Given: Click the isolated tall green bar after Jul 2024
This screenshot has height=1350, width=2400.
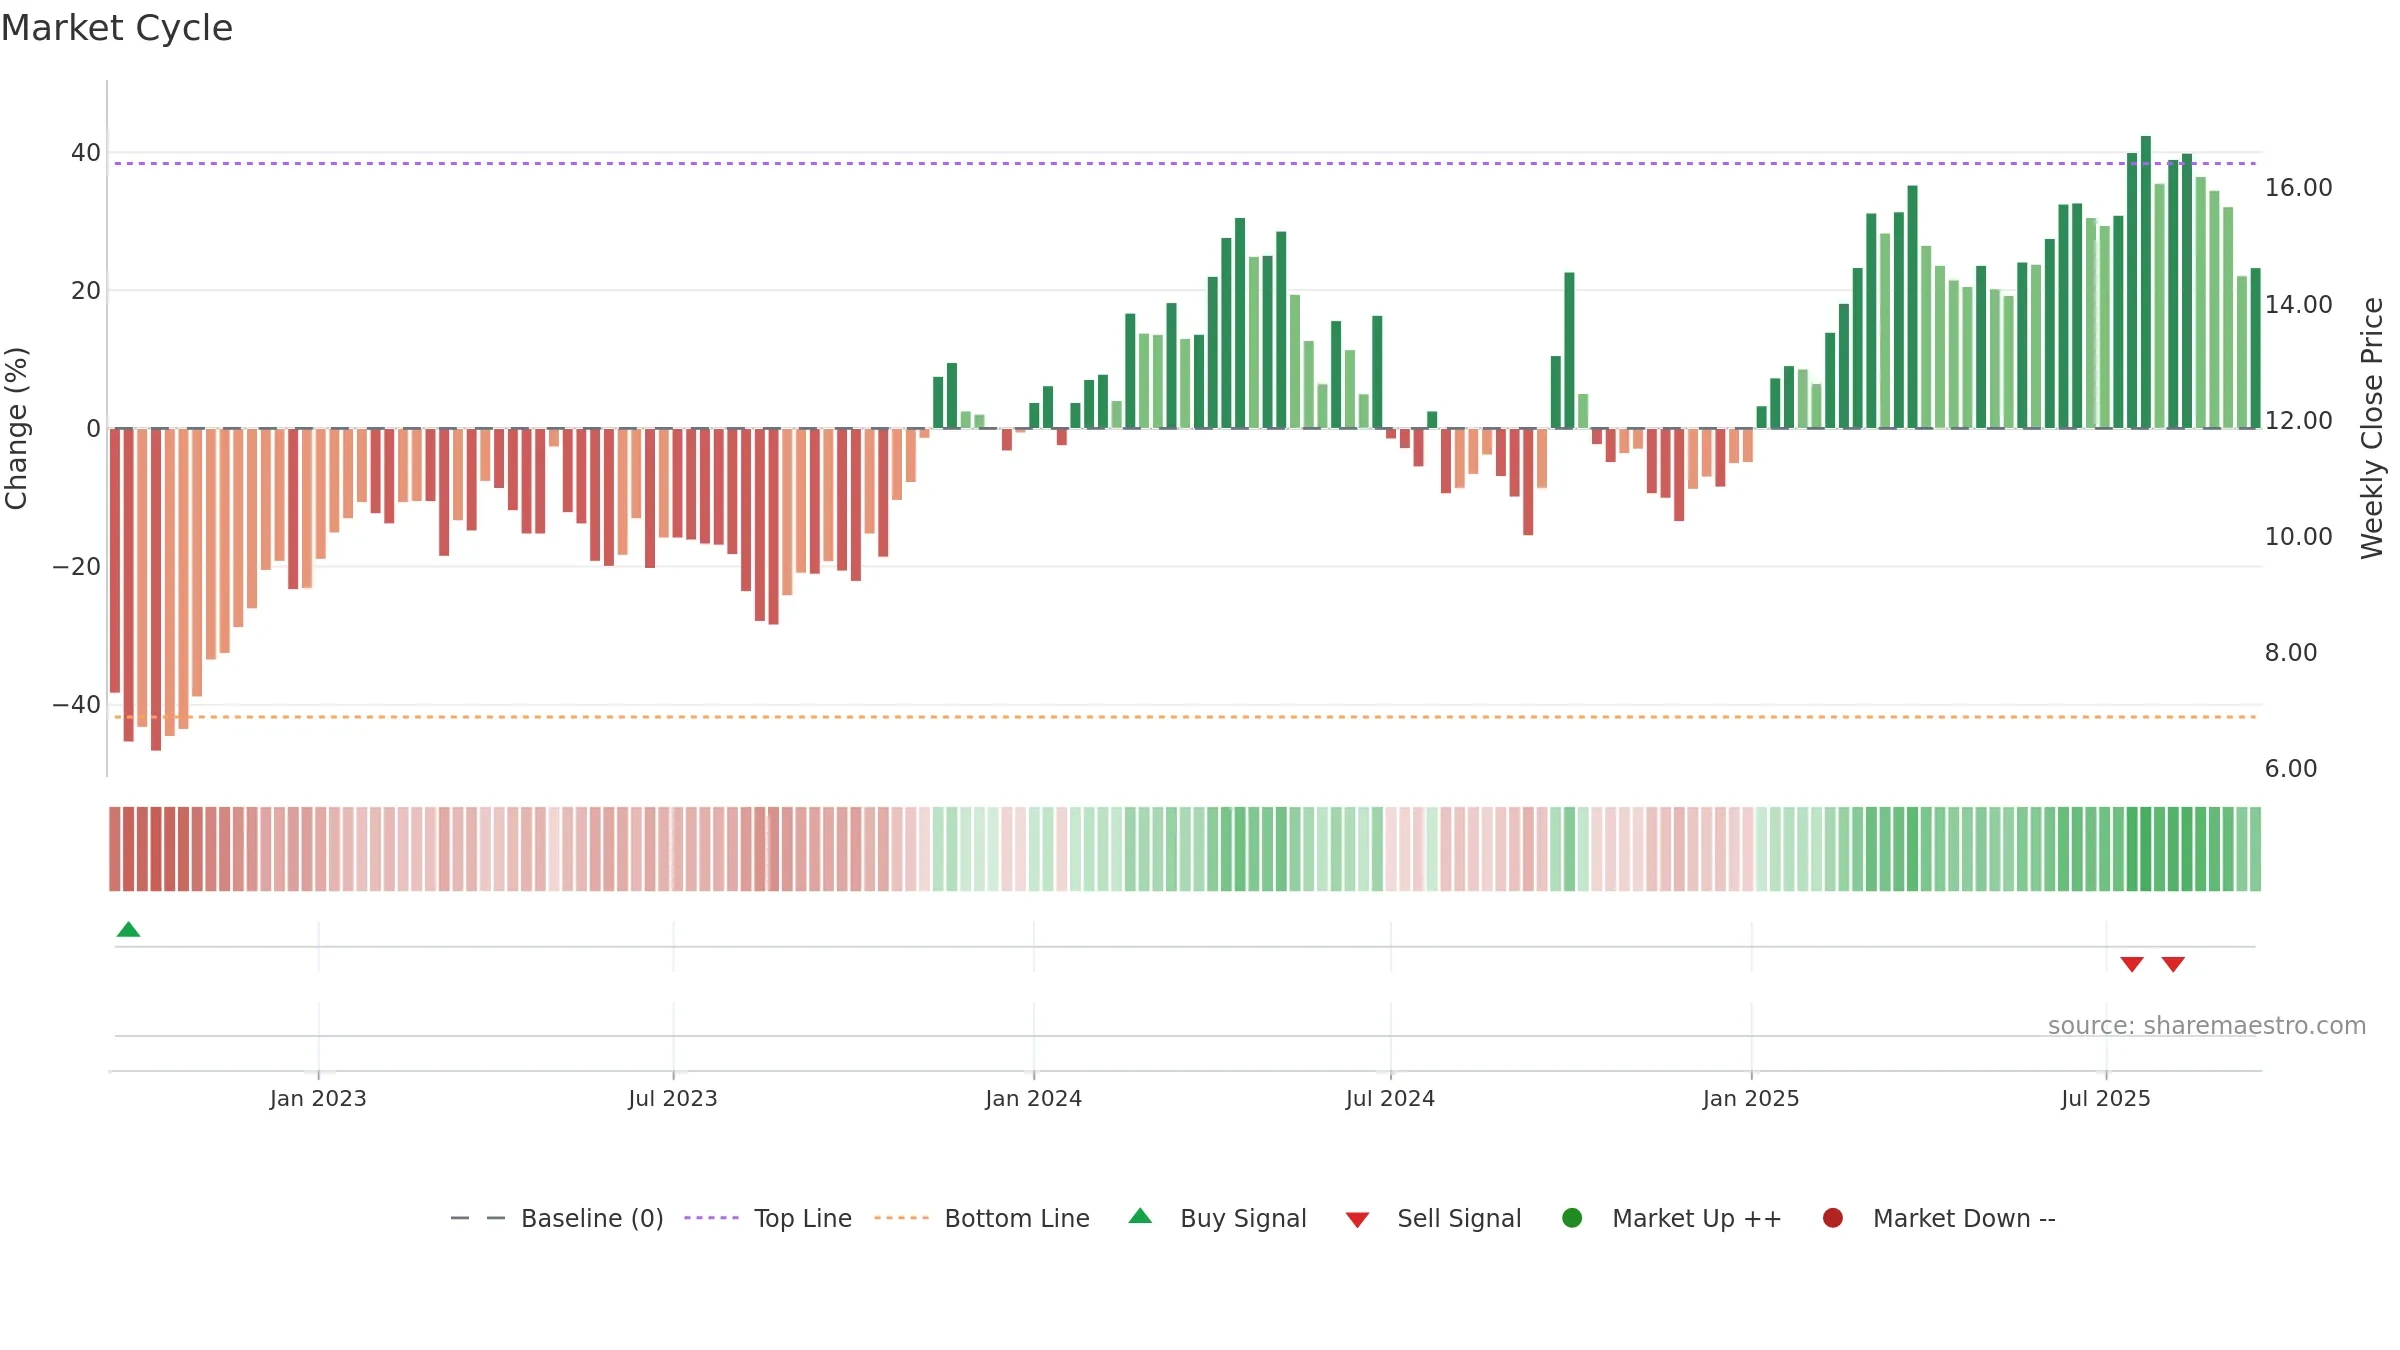Looking at the screenshot, I should 1570,350.
